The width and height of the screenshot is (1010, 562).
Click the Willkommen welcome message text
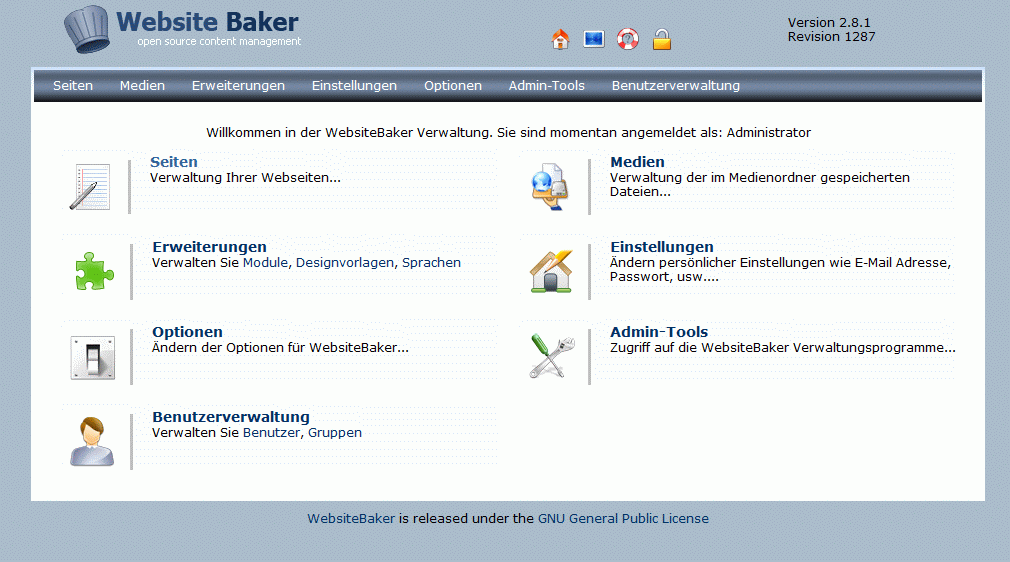pyautogui.click(x=508, y=133)
